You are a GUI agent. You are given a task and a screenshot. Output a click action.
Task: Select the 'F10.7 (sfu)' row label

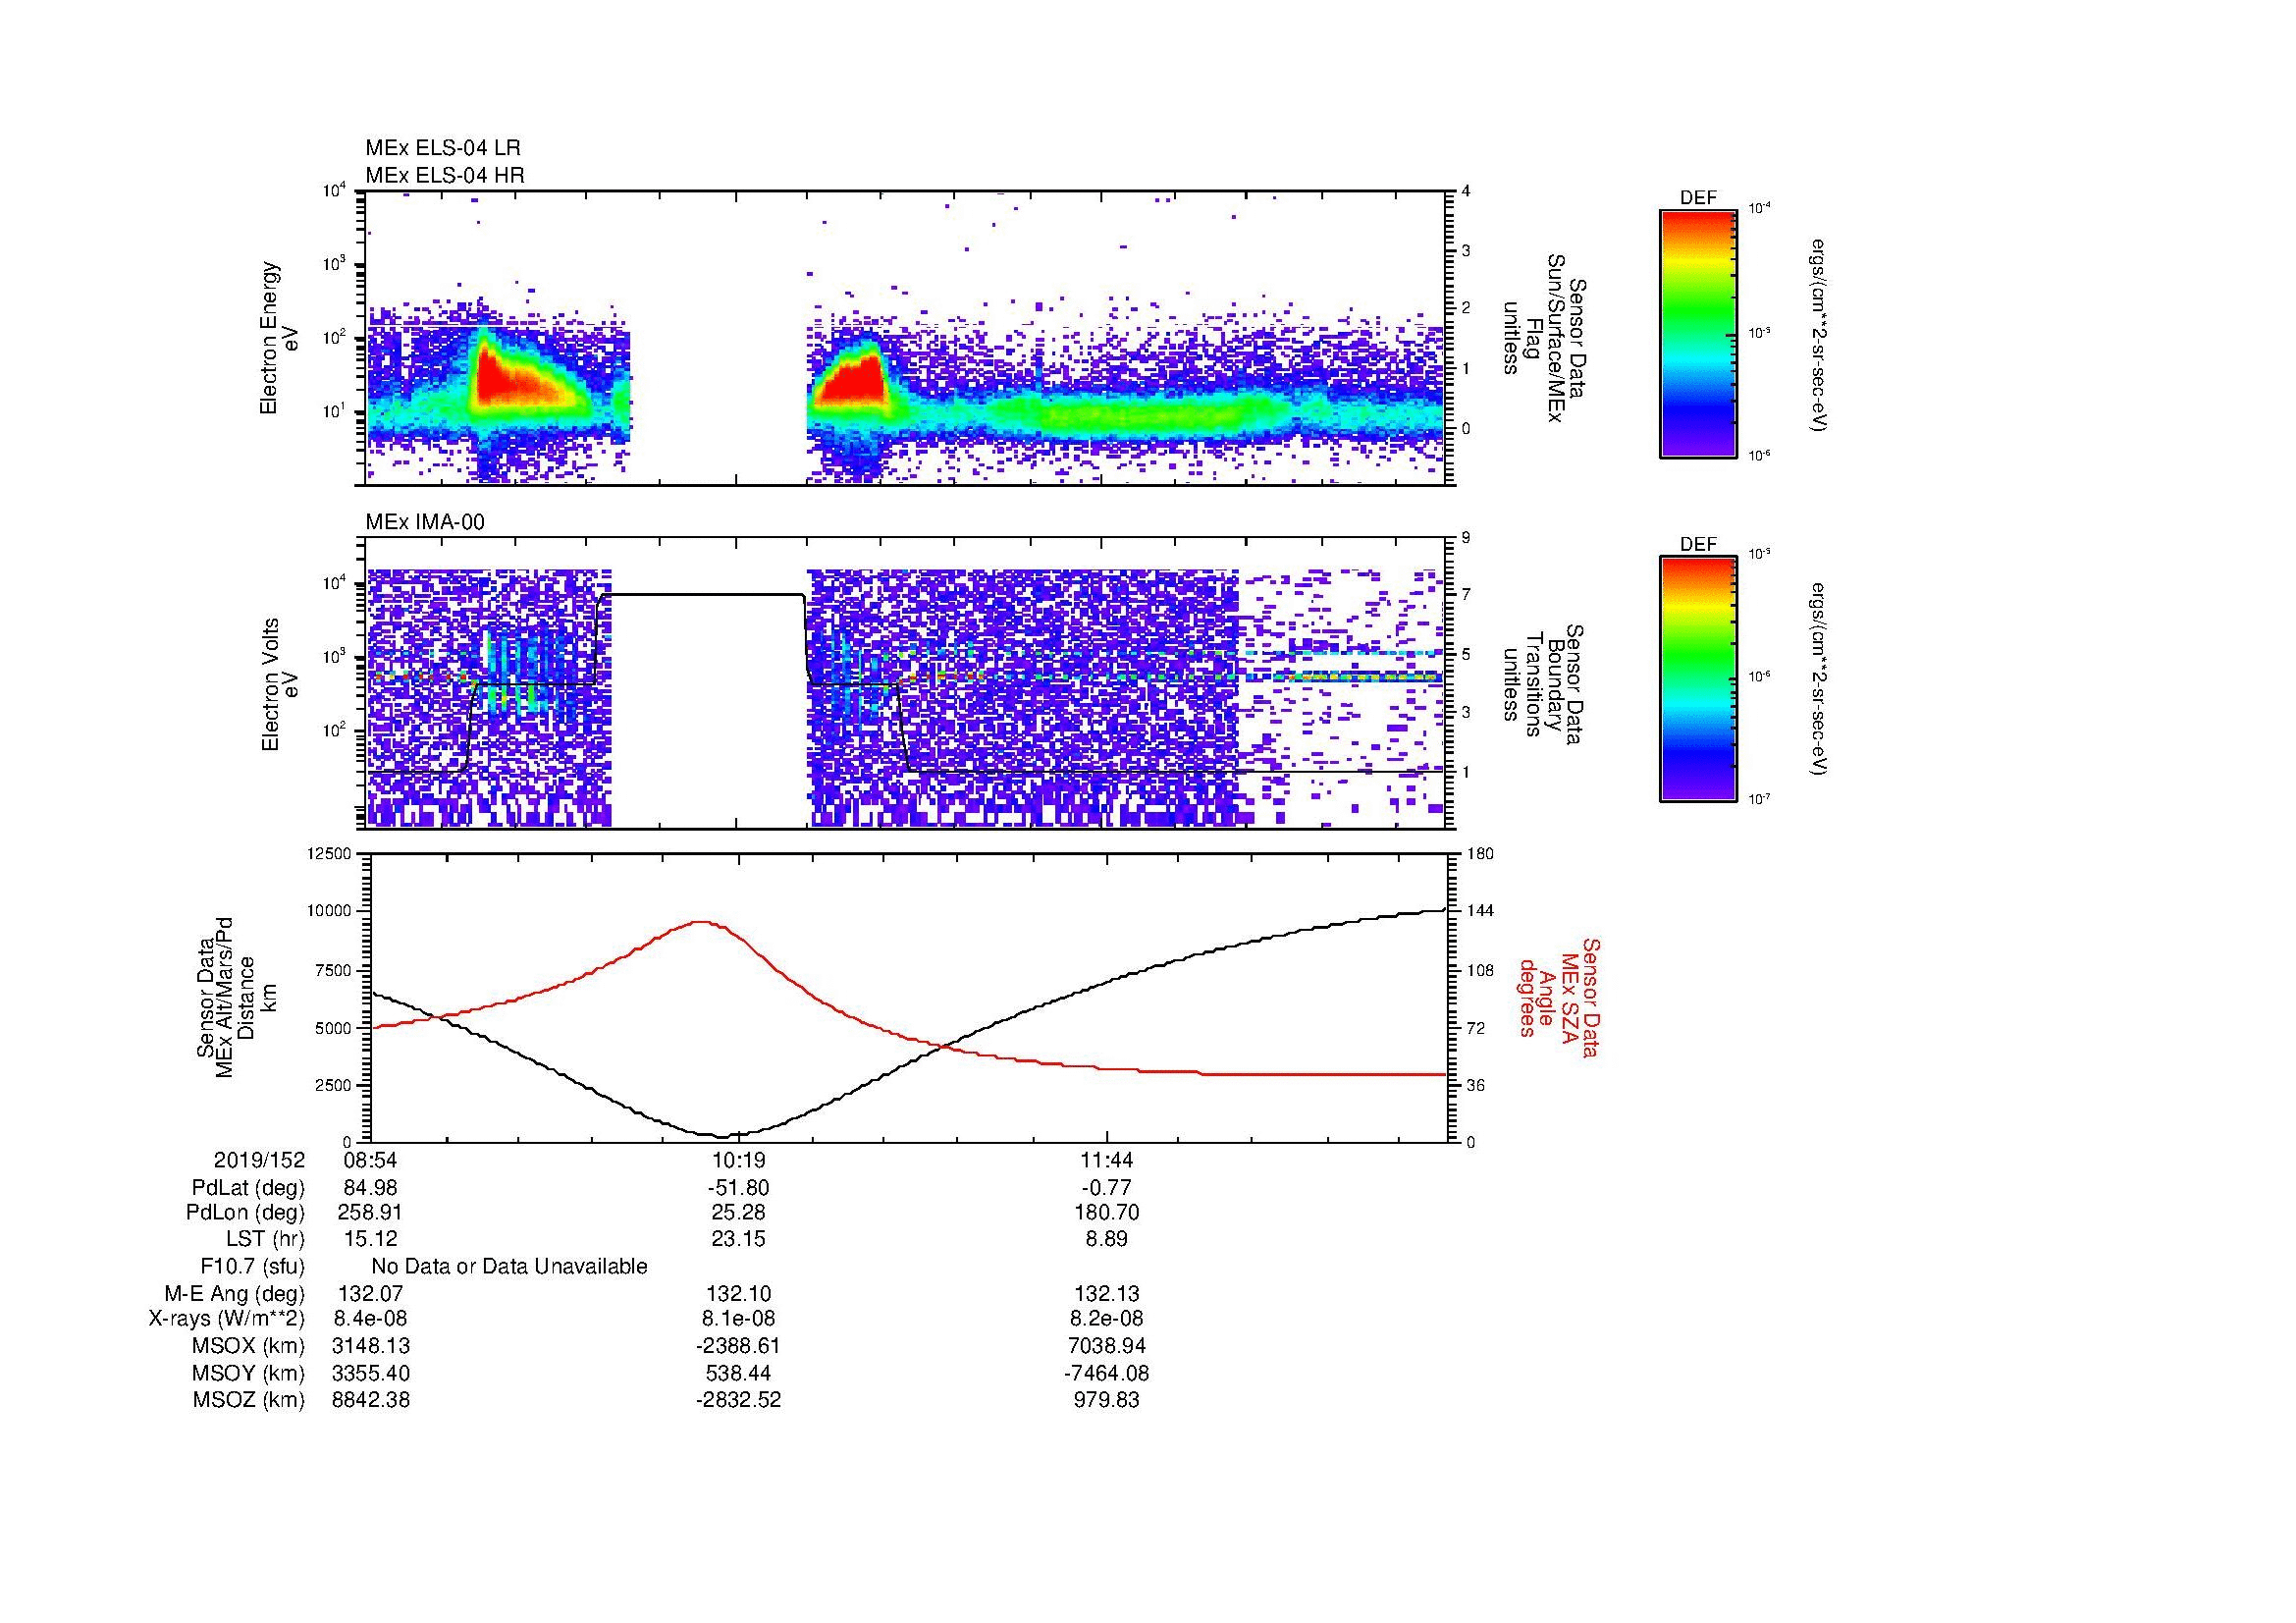click(x=252, y=1267)
